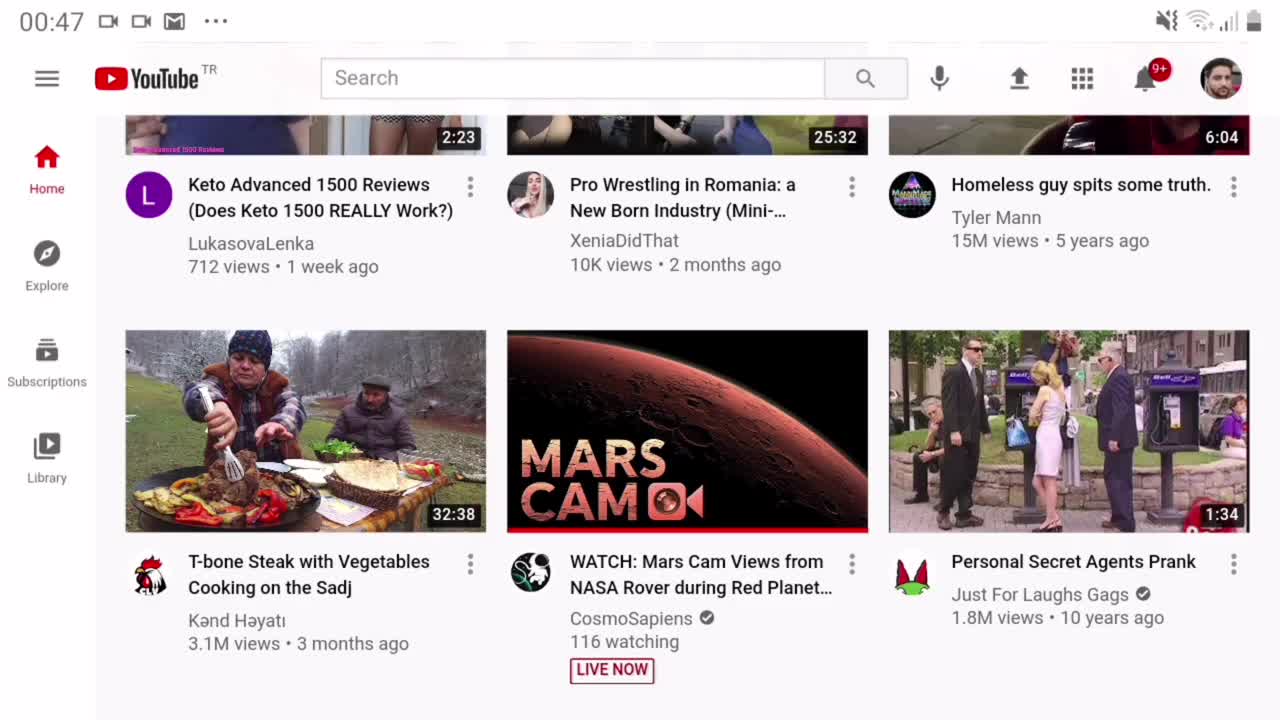This screenshot has height=720, width=1280.
Task: Click channel name LukasovaLenka
Action: pos(251,244)
